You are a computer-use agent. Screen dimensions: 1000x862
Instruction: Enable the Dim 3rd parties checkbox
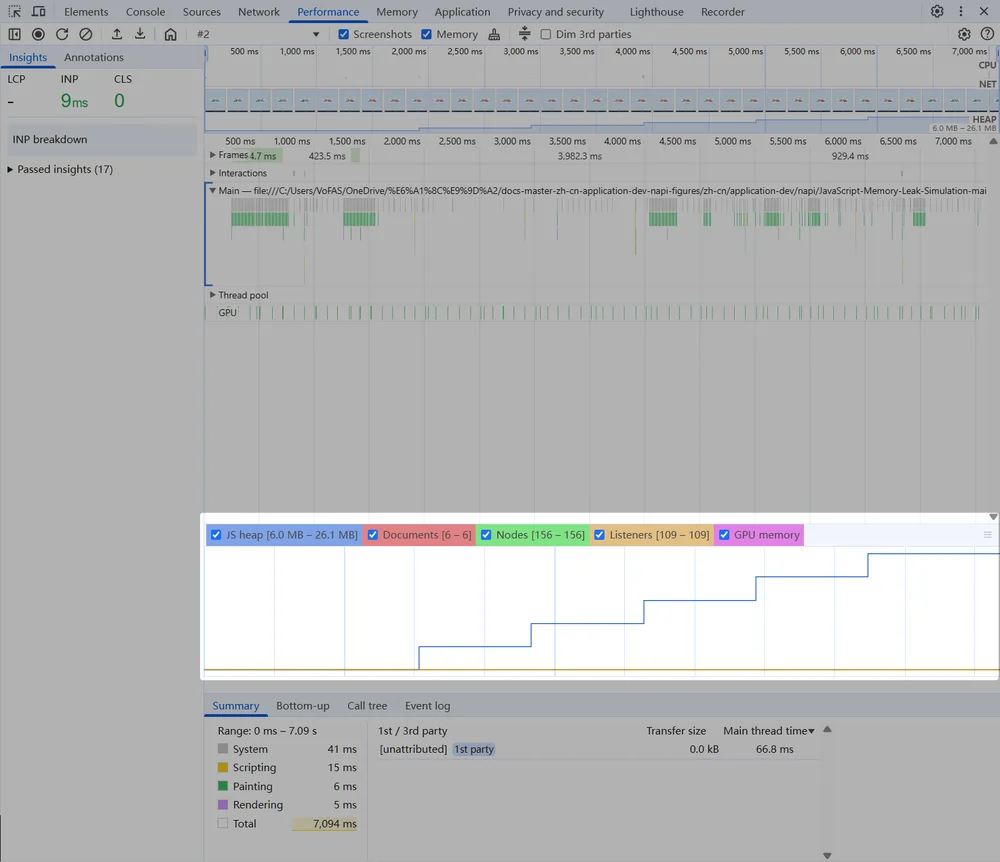[546, 34]
